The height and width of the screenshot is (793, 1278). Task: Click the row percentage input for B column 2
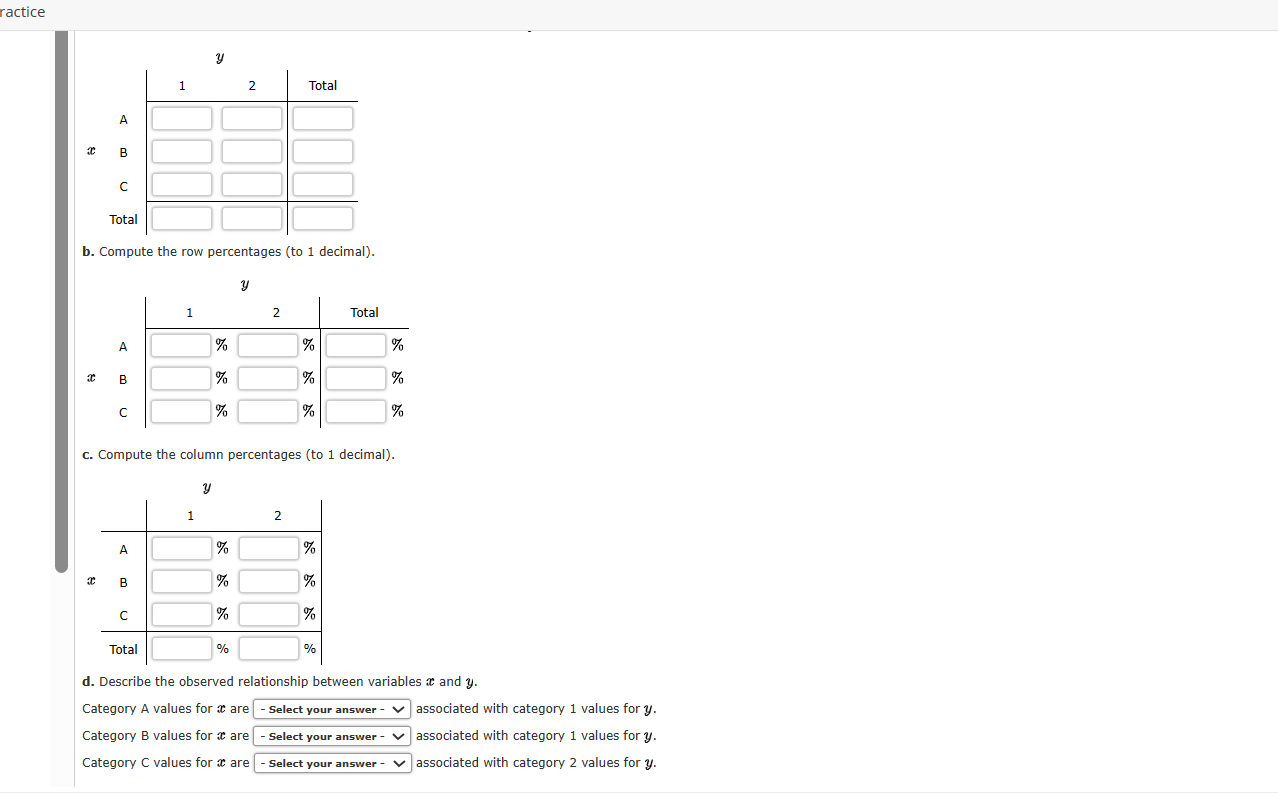pyautogui.click(x=267, y=377)
